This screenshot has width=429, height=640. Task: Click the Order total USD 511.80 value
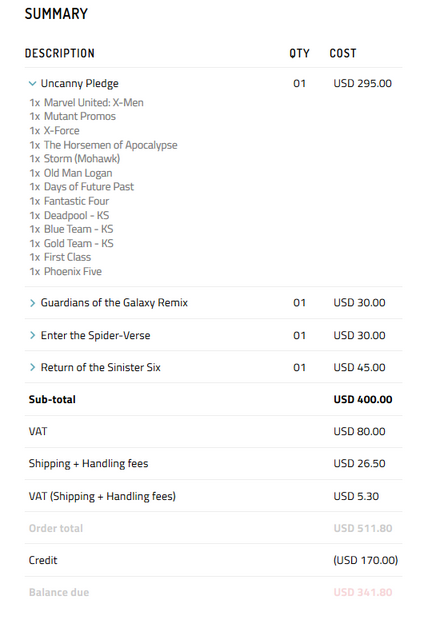362,528
